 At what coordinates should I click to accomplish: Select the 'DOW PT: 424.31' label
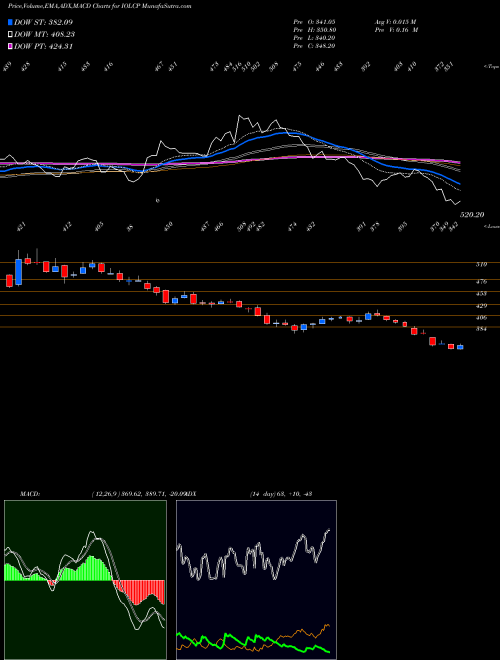coord(43,46)
